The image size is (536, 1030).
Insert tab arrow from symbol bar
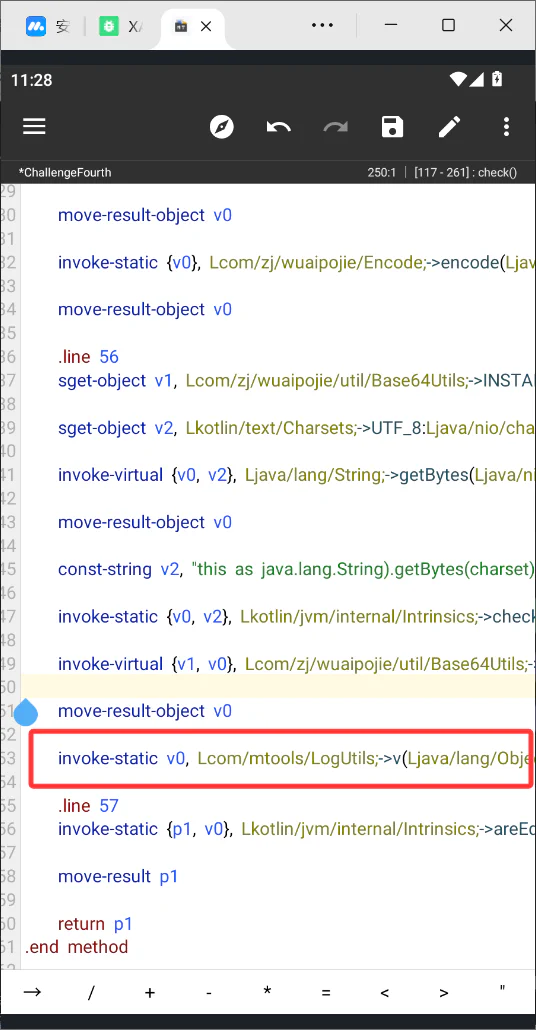pyautogui.click(x=32, y=991)
